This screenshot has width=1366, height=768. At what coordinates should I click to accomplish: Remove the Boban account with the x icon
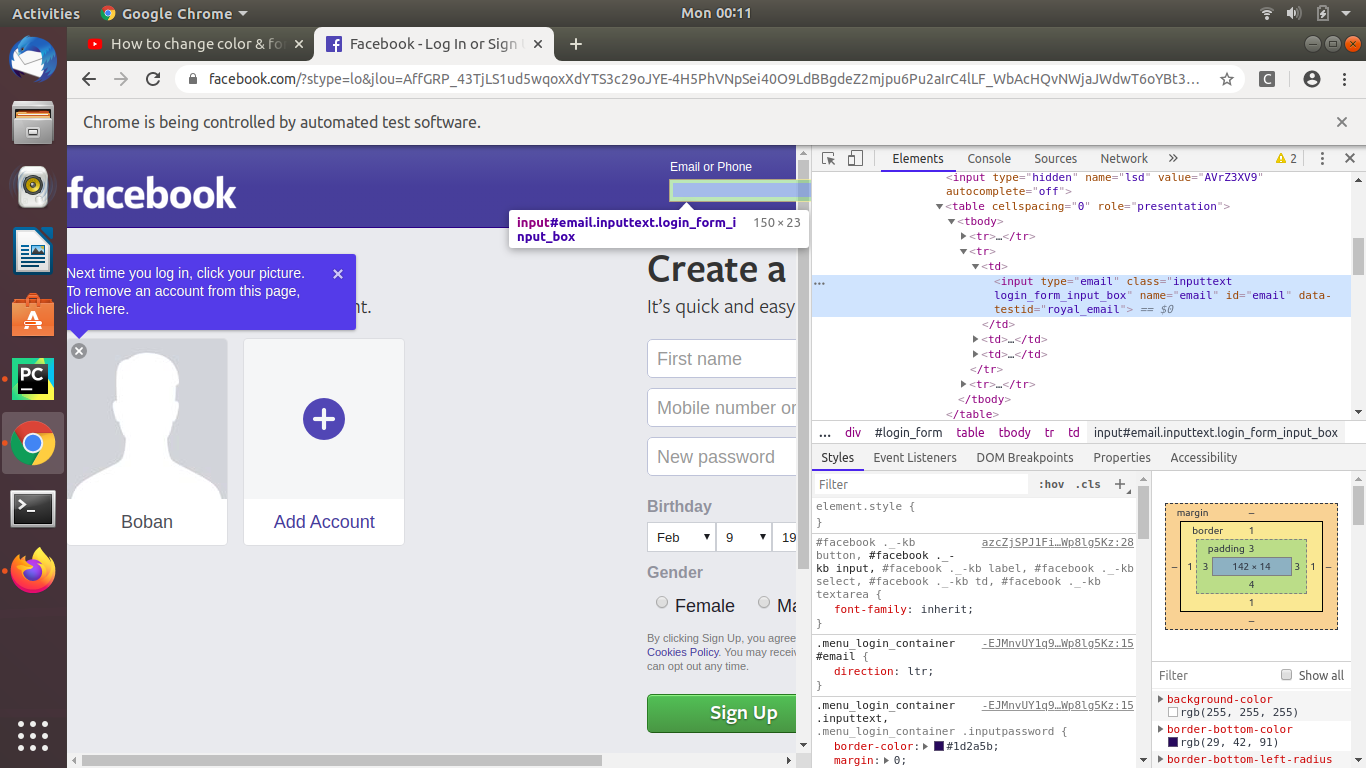coord(79,351)
